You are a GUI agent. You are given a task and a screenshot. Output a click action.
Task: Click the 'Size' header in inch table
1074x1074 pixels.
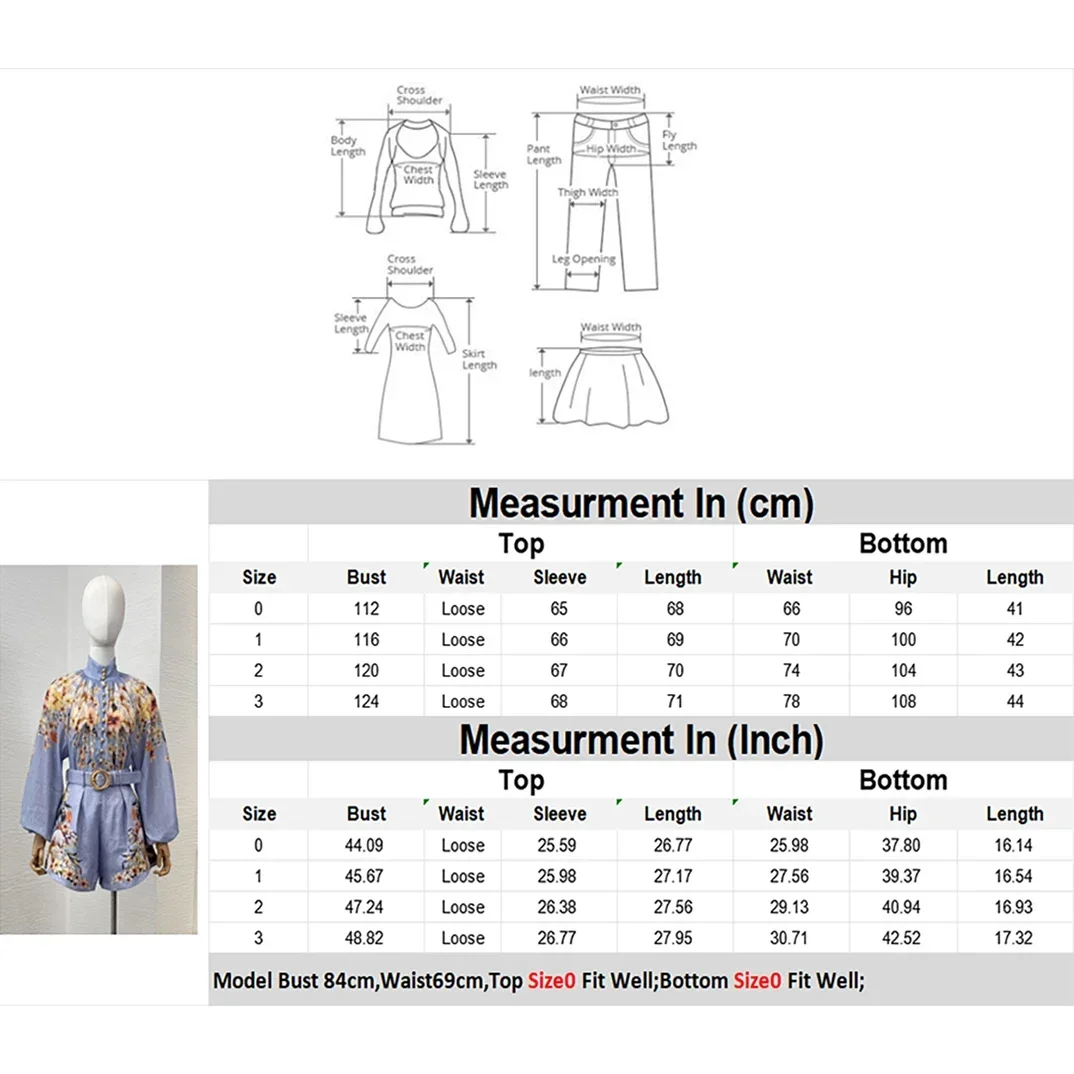pos(259,813)
